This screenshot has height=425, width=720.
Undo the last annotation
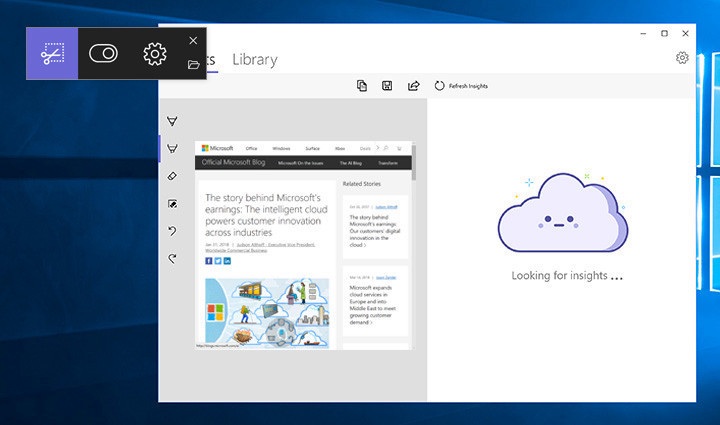click(172, 231)
